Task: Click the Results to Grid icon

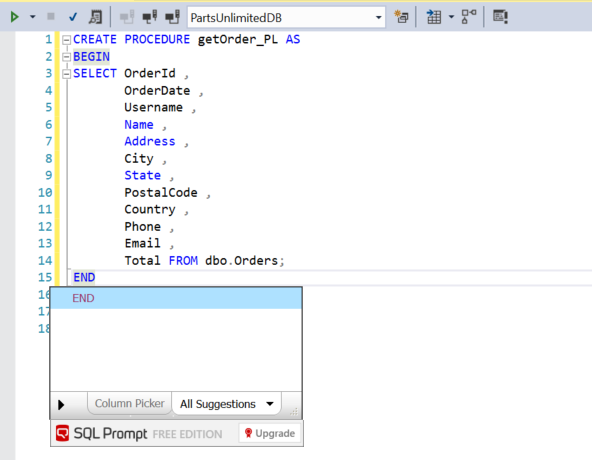Action: [x=434, y=17]
